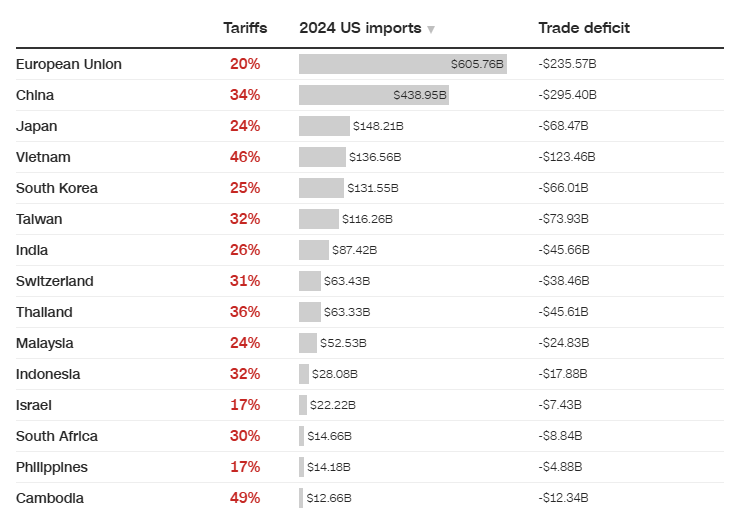Click Indonesia's -$17.88B deficit figure
Screen dimensions: 731x523
click(x=563, y=374)
